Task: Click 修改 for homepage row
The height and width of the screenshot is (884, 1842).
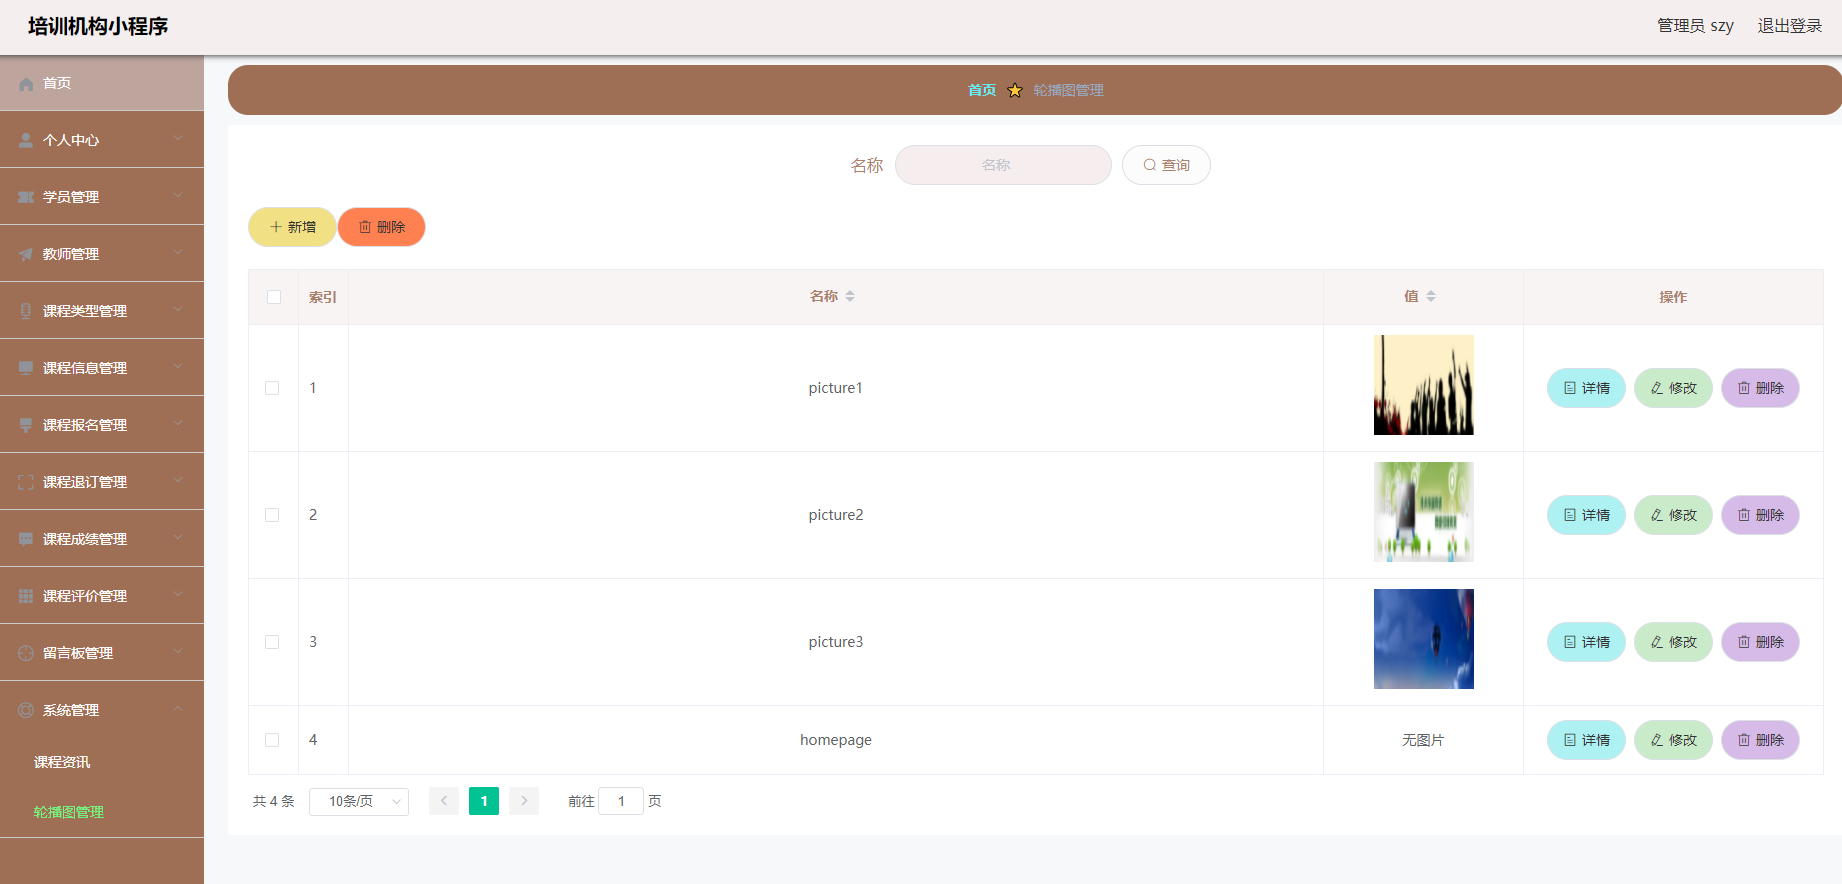Action: pos(1673,740)
